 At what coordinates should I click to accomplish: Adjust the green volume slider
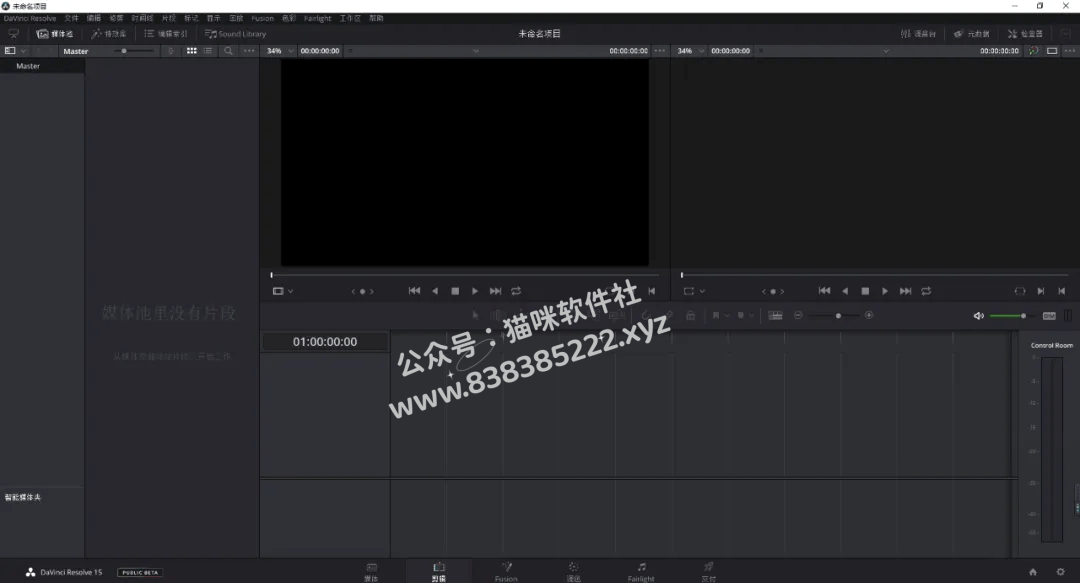(1011, 316)
